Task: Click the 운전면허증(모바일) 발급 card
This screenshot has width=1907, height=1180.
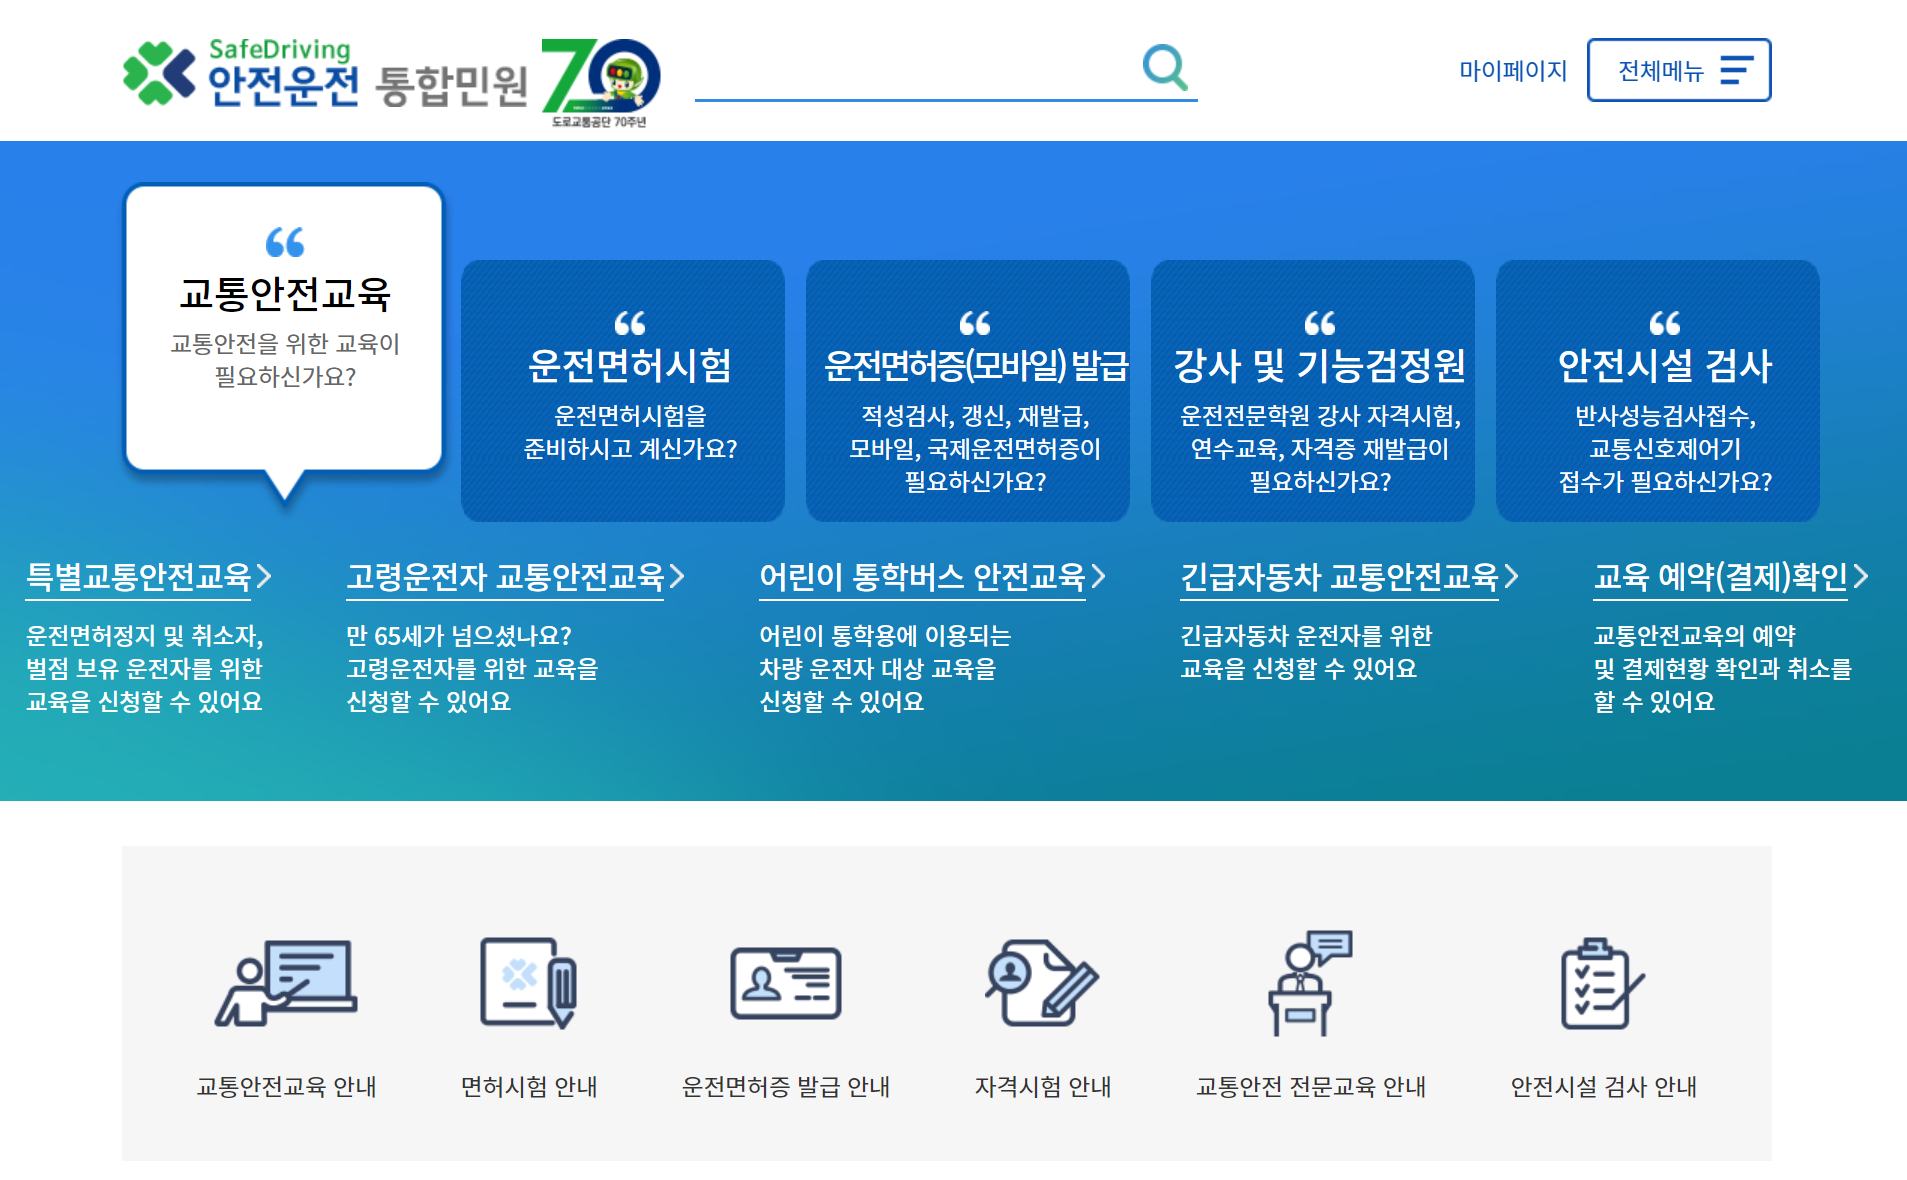Action: pyautogui.click(x=966, y=390)
